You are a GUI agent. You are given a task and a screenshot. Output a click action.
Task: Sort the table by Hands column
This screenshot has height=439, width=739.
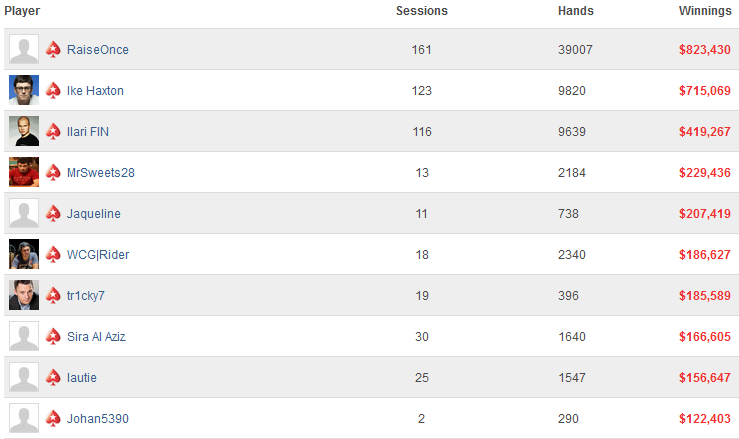(575, 11)
